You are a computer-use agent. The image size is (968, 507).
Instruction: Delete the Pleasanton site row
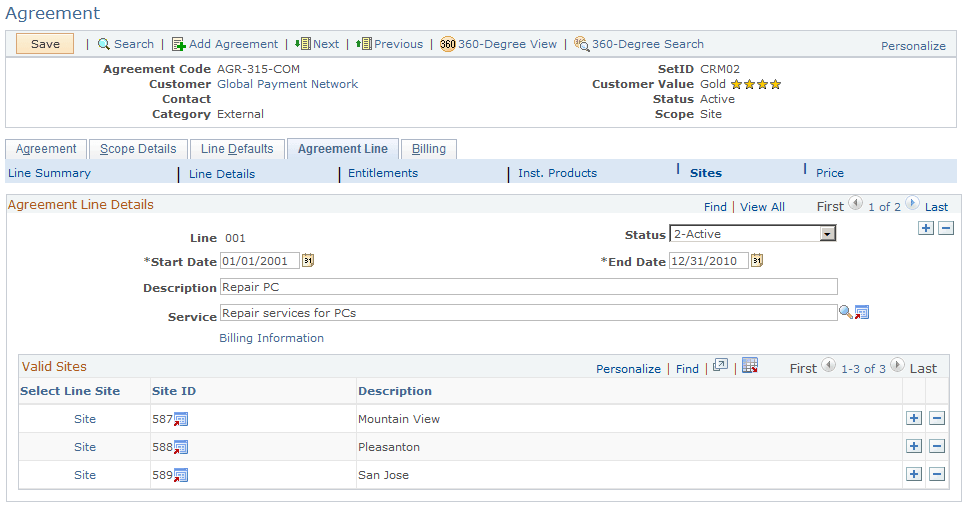tap(937, 446)
